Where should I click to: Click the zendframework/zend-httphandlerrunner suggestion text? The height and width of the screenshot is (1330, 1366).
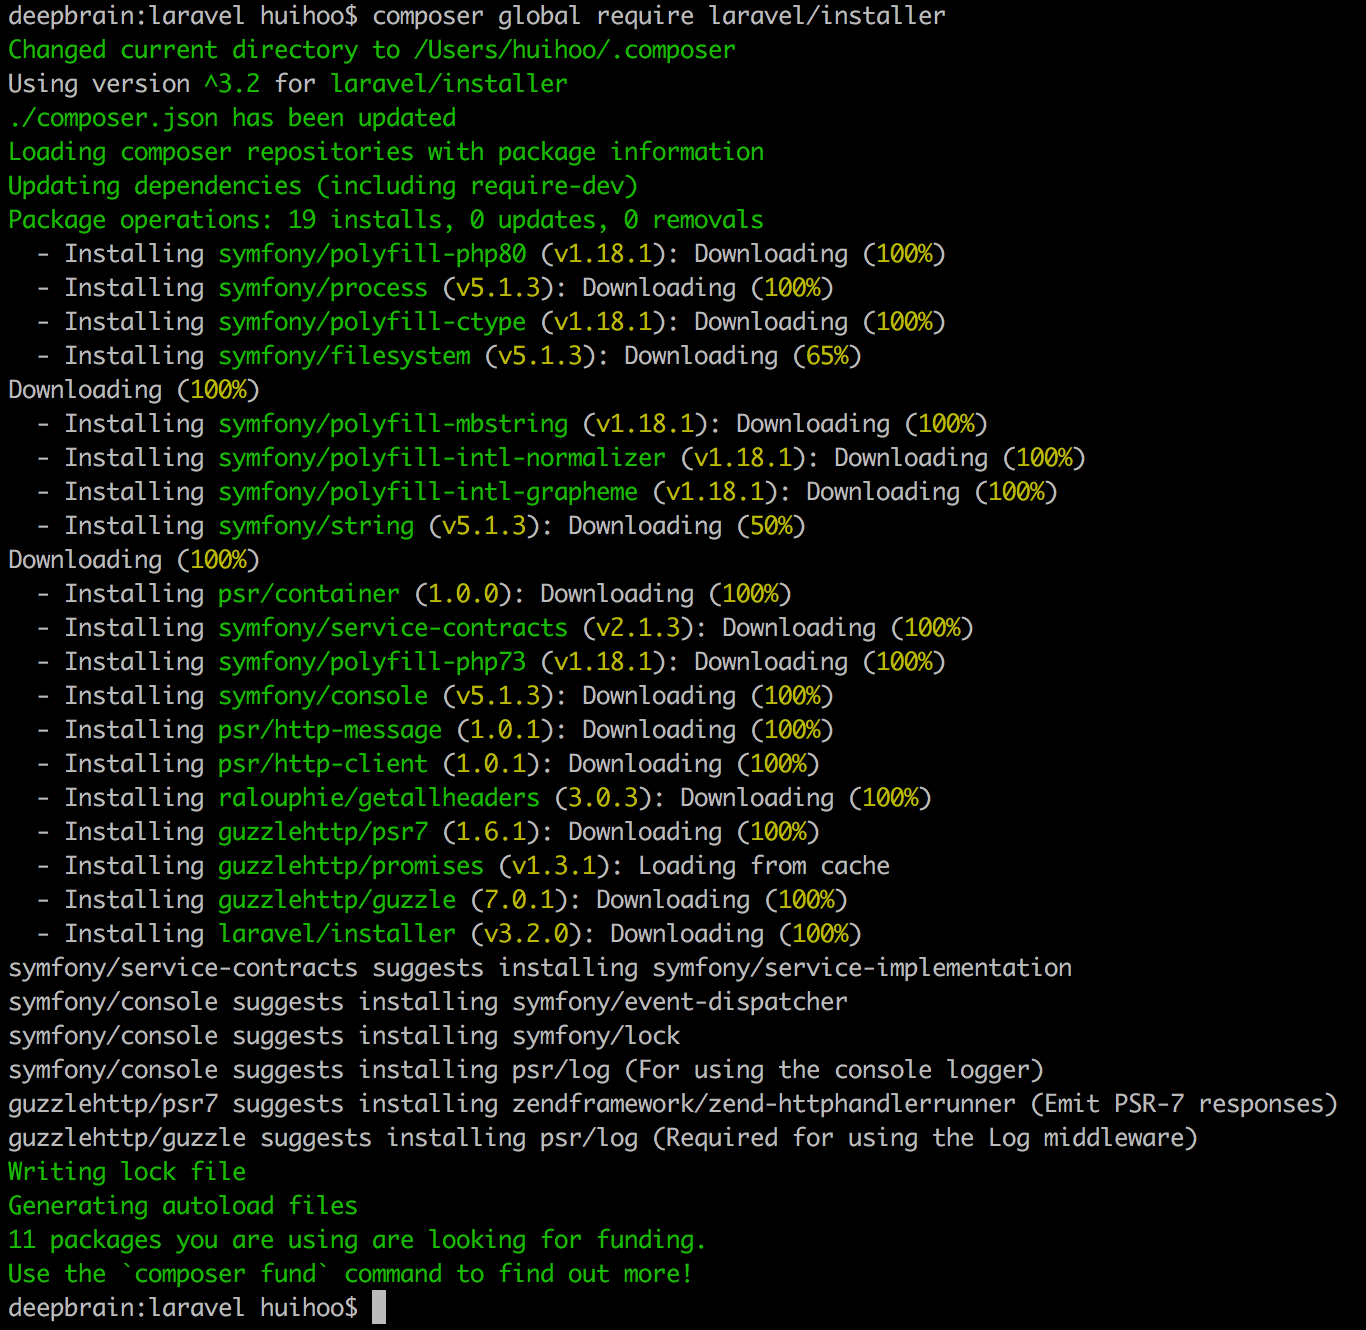point(764,1104)
